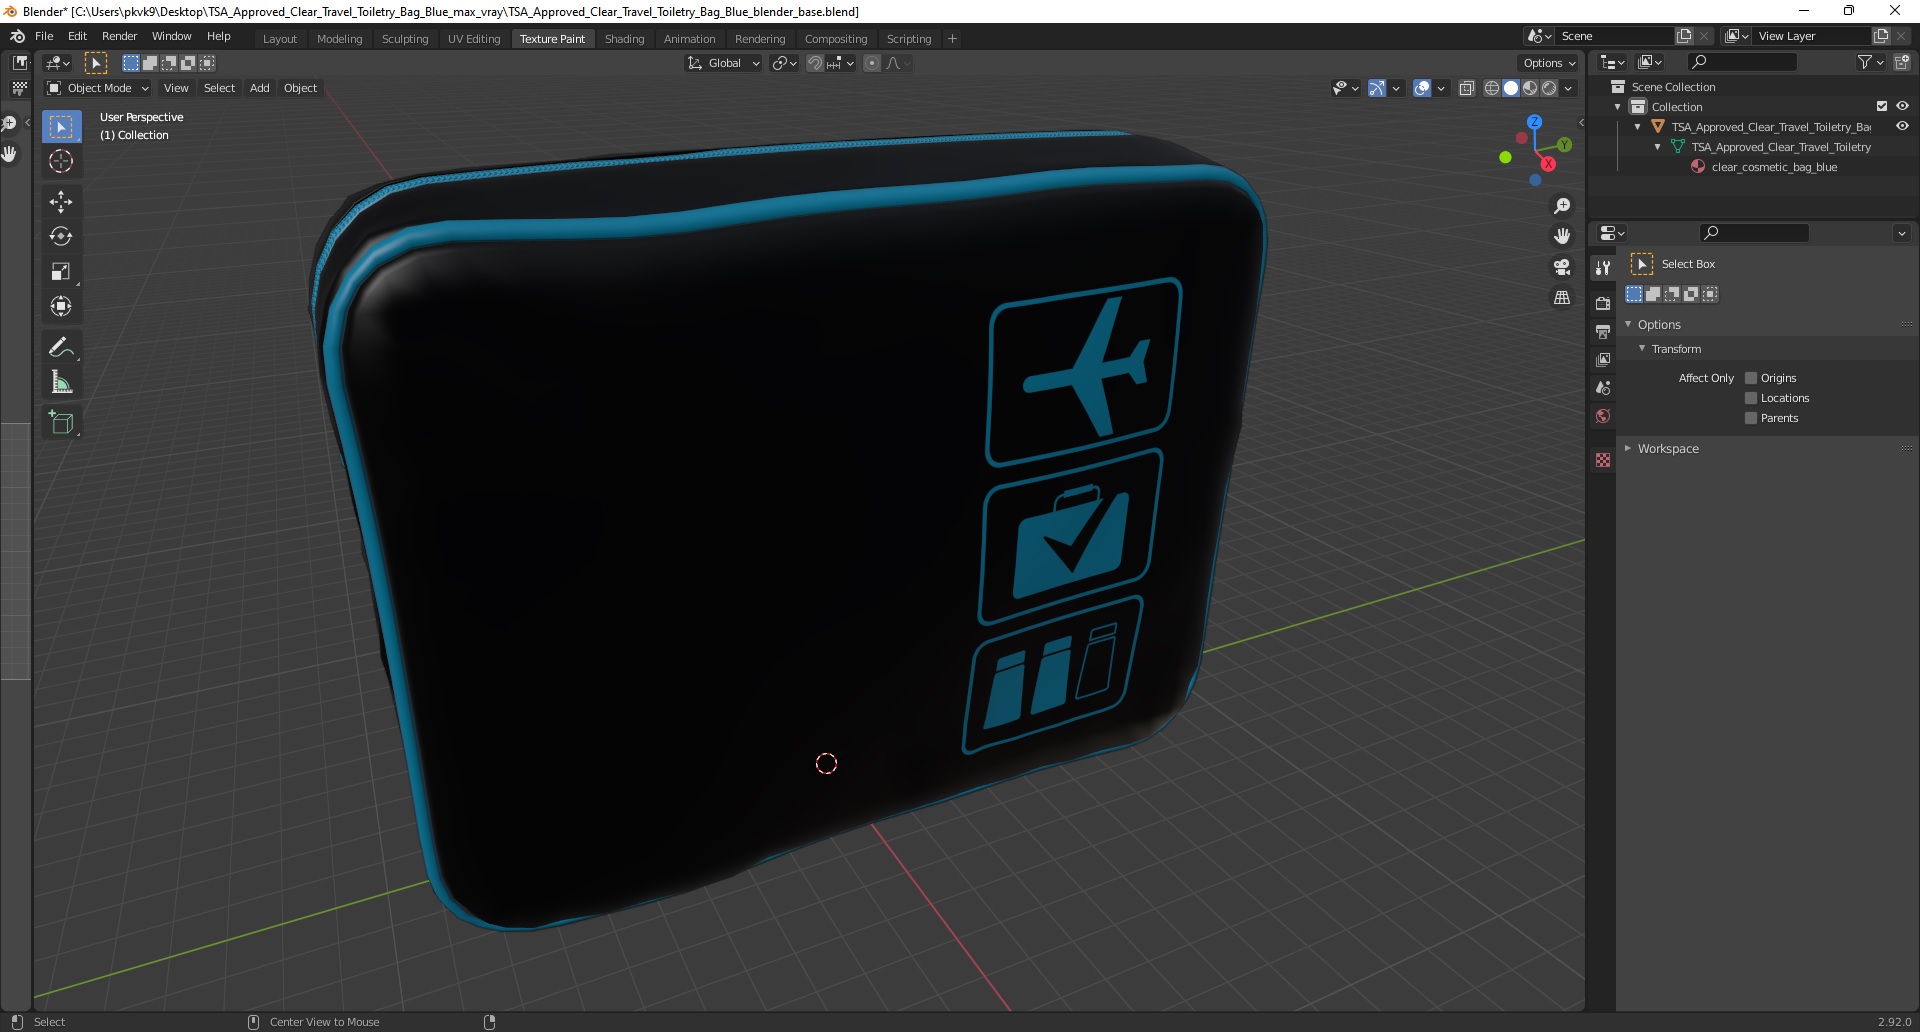
Task: Open the viewport Add menu
Action: click(259, 88)
